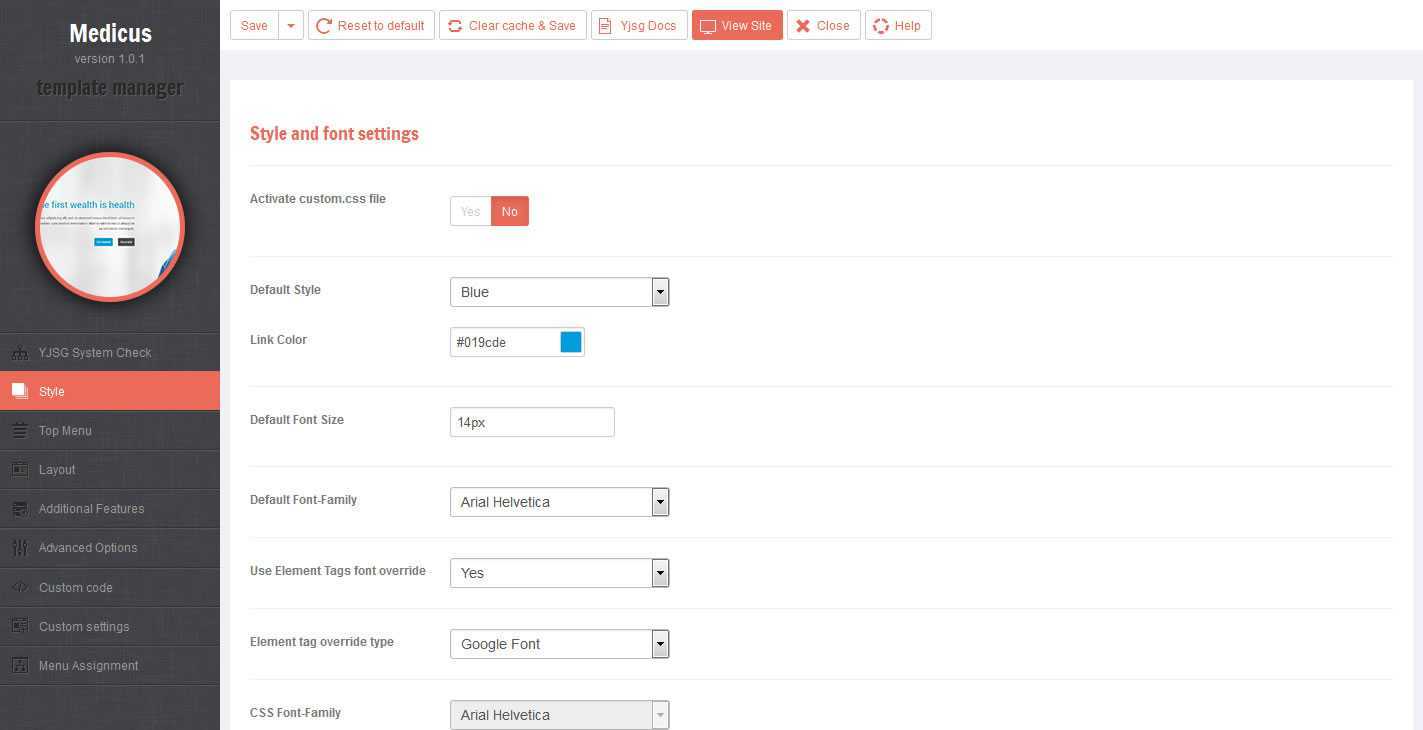Open the Save button dropdown arrow
This screenshot has width=1423, height=730.
[290, 26]
